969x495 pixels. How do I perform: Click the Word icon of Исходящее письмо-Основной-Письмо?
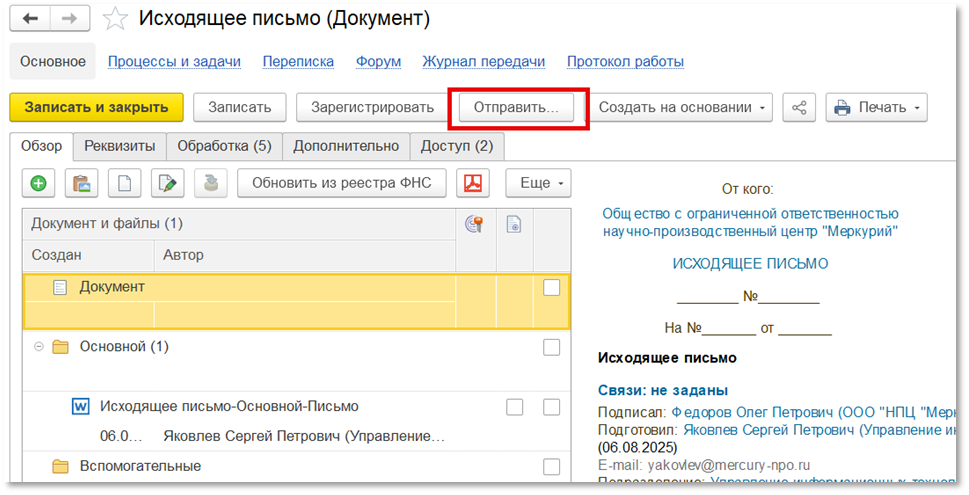point(80,407)
